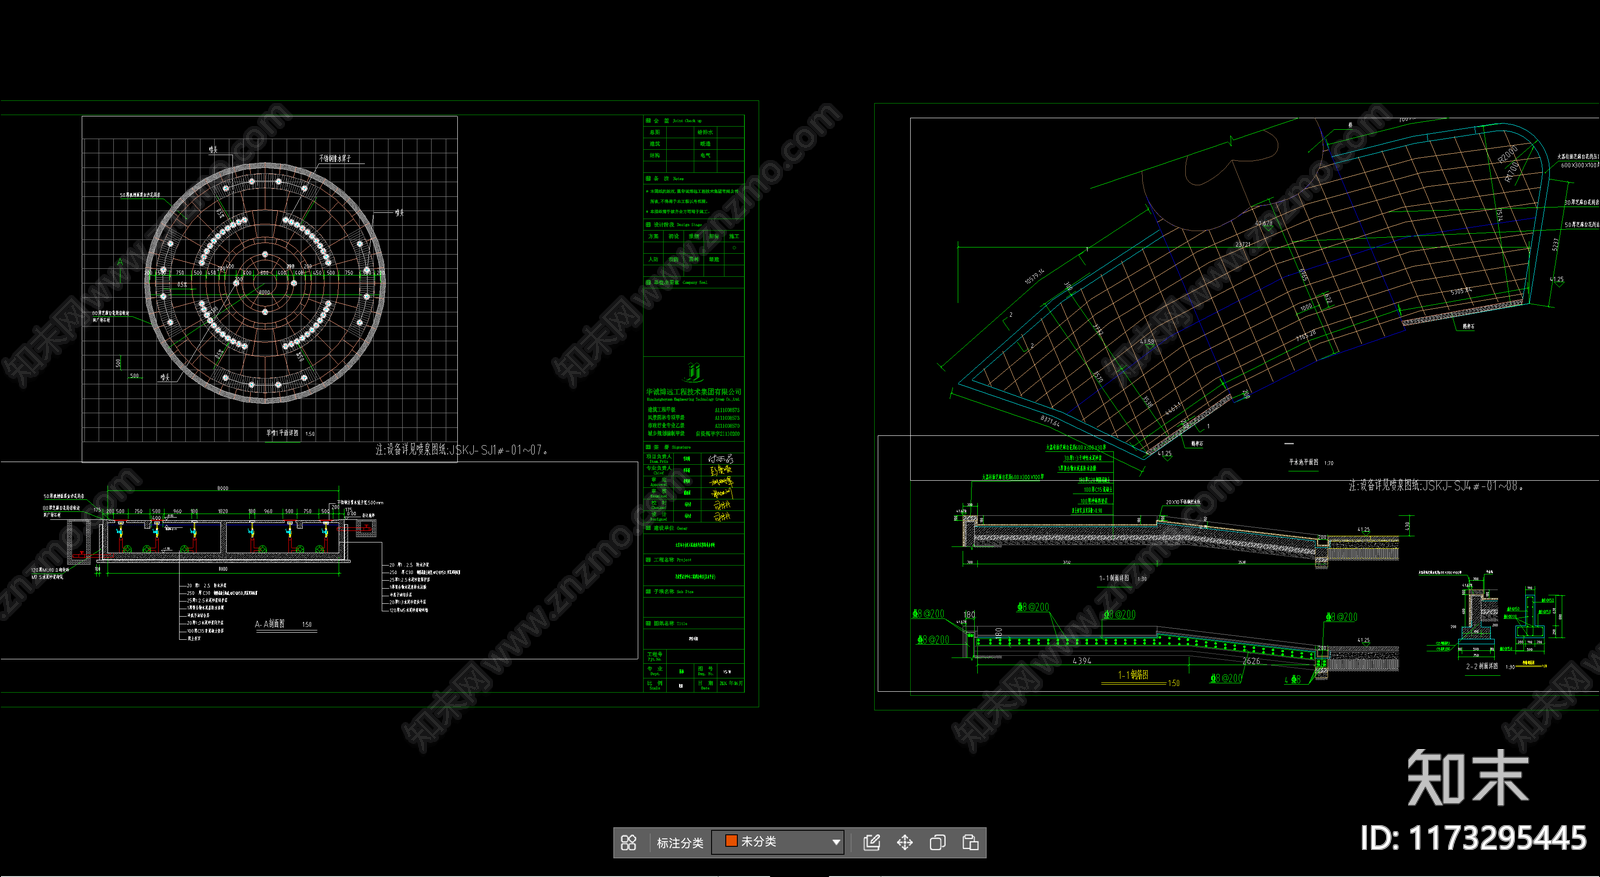Open the four-square grid menu icon
The height and width of the screenshot is (877, 1600).
[x=628, y=843]
